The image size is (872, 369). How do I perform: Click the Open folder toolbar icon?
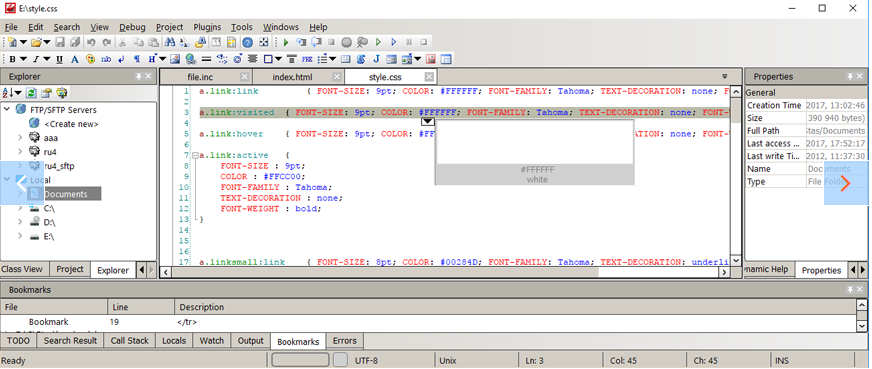click(x=36, y=42)
